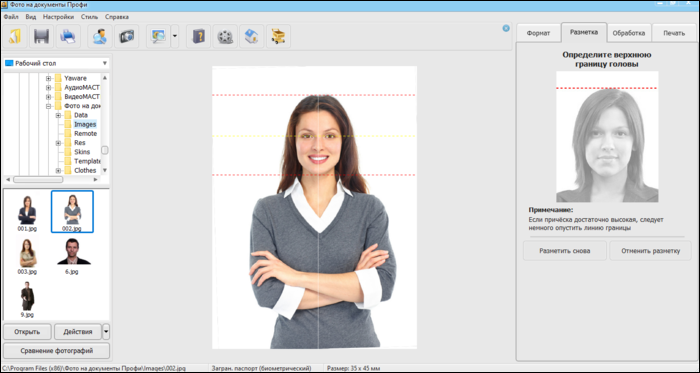Screen dimensions: 700x373
Task: Select the 9.jpg thumbnail
Action: coord(27,299)
